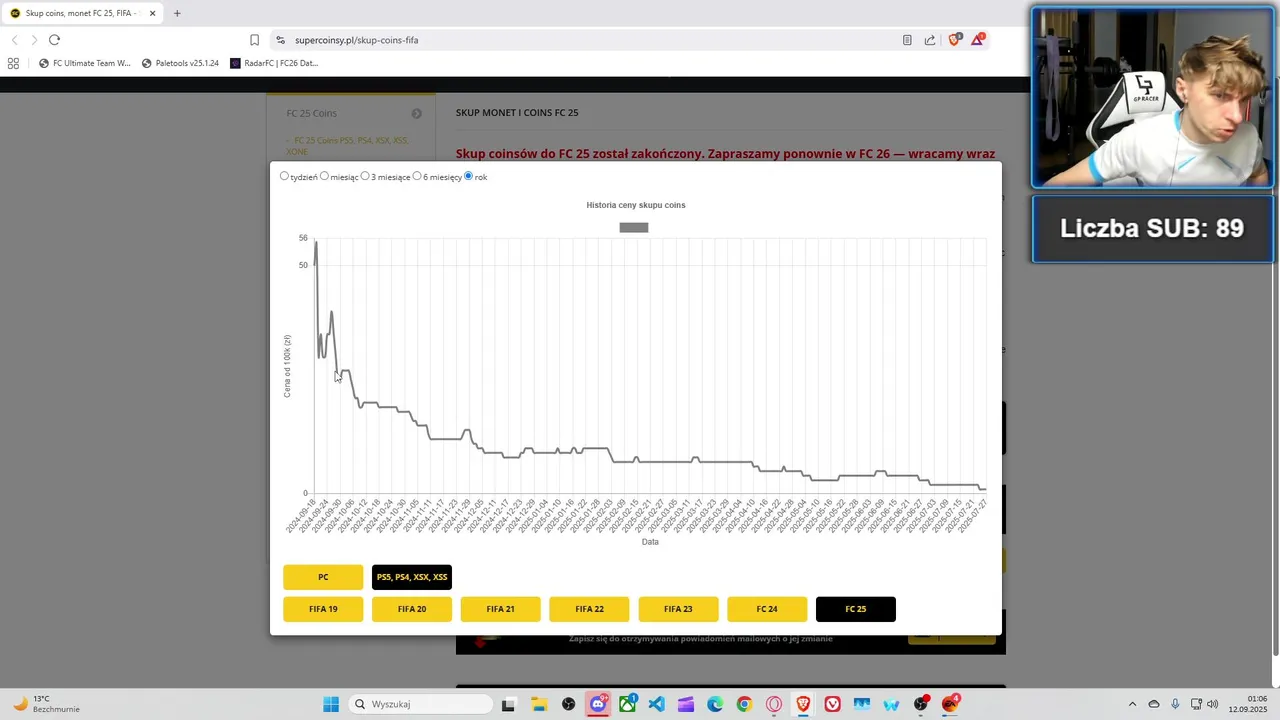1280x720 pixels.
Task: Select the tydzień time range radio
Action: 285,176
